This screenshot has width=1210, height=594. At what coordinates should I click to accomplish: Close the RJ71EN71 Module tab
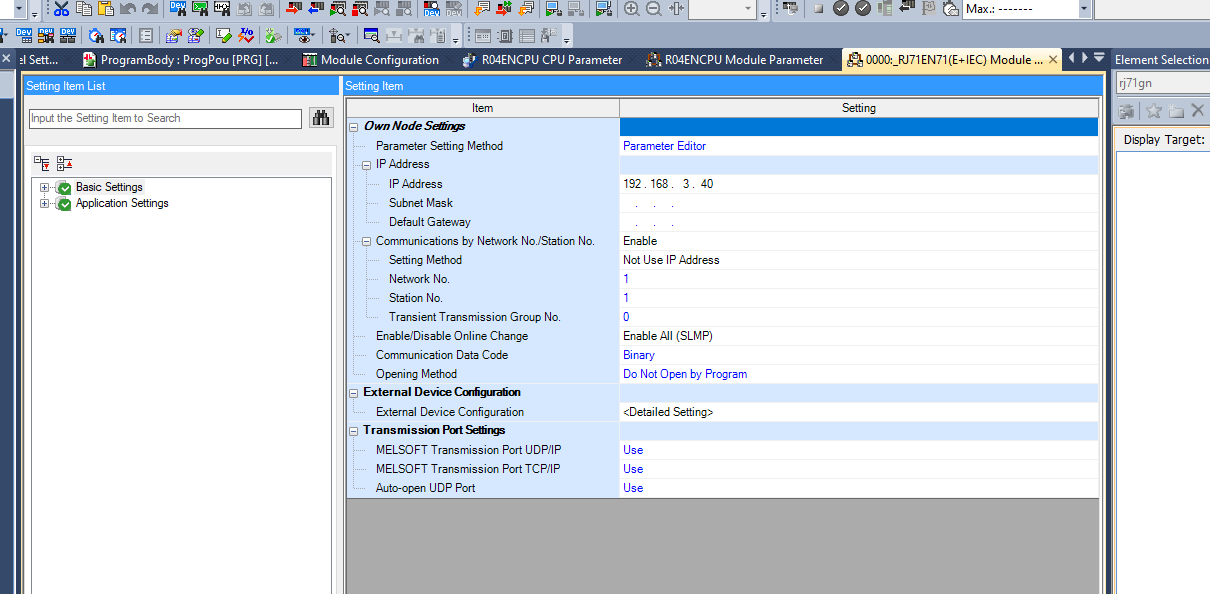pyautogui.click(x=1053, y=60)
